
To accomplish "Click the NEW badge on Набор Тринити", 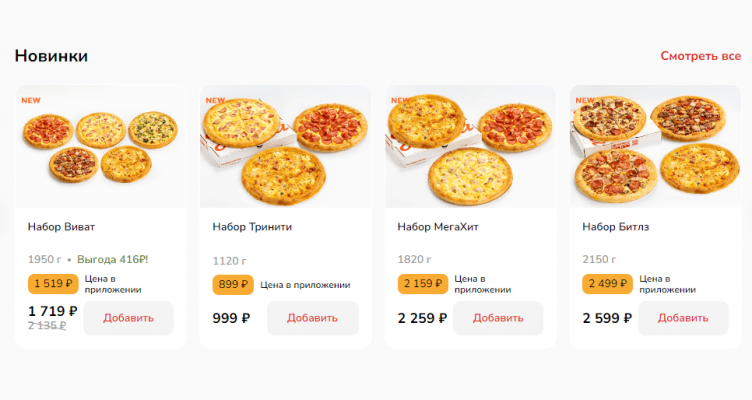I will tap(215, 100).
